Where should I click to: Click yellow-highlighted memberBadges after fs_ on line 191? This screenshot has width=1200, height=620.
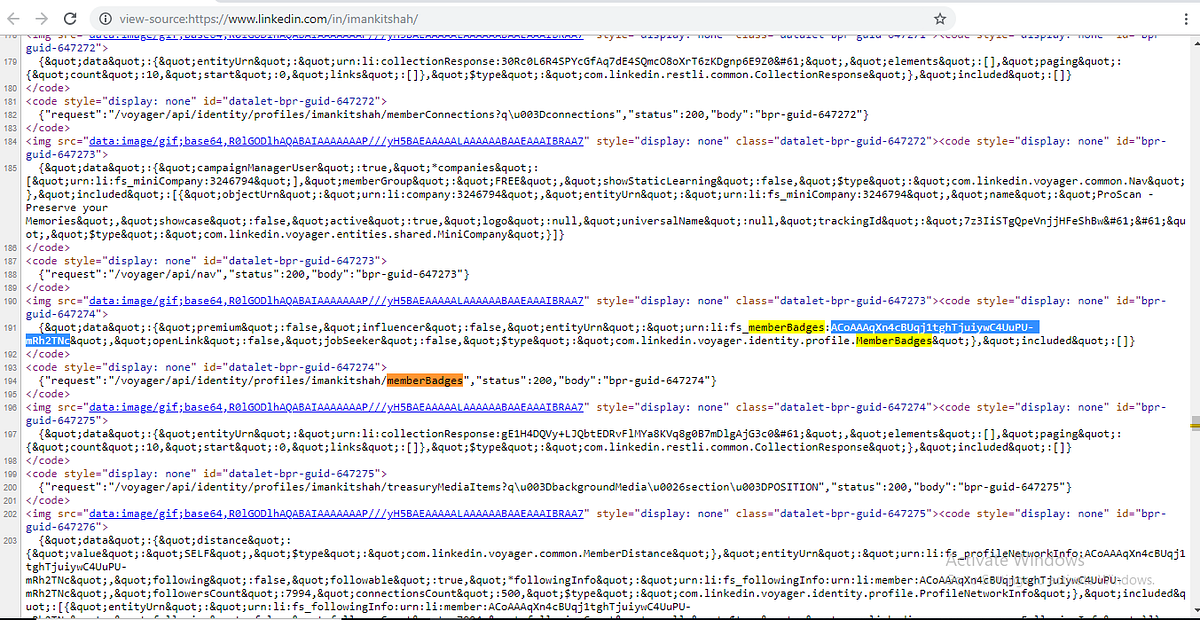point(786,327)
